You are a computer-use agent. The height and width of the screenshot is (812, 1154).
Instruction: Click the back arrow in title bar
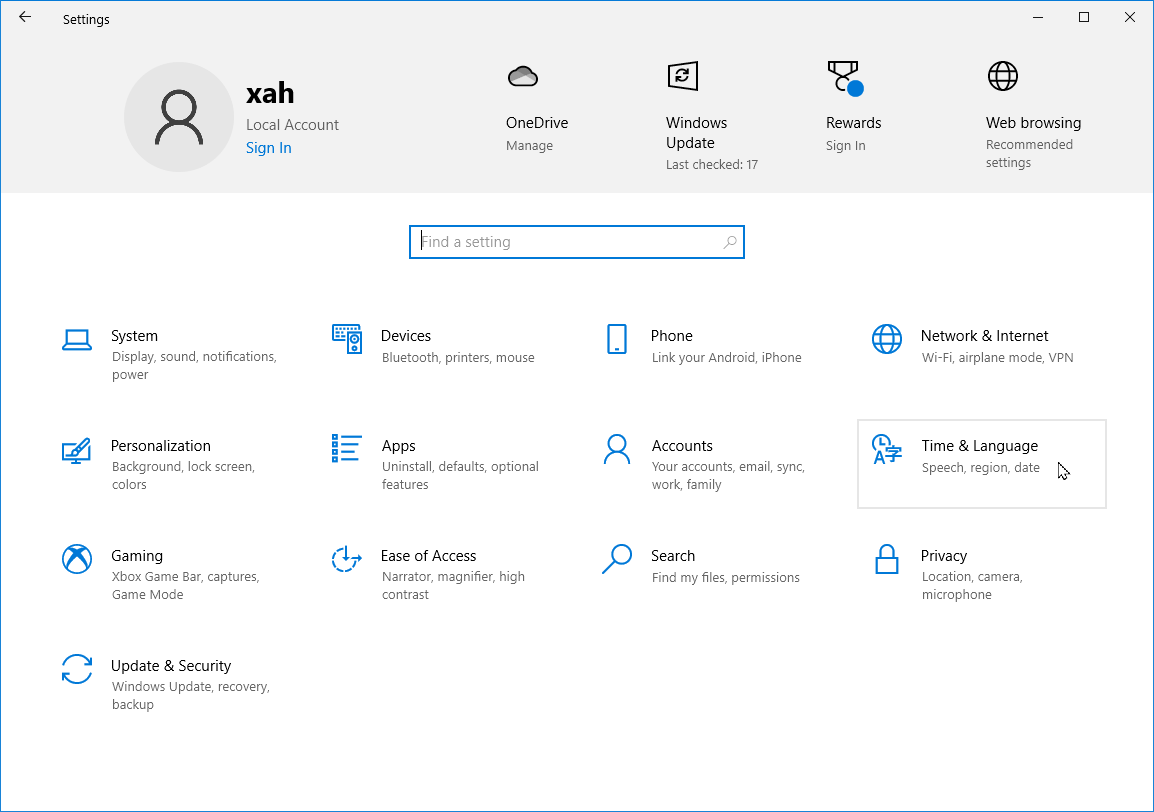pos(25,17)
